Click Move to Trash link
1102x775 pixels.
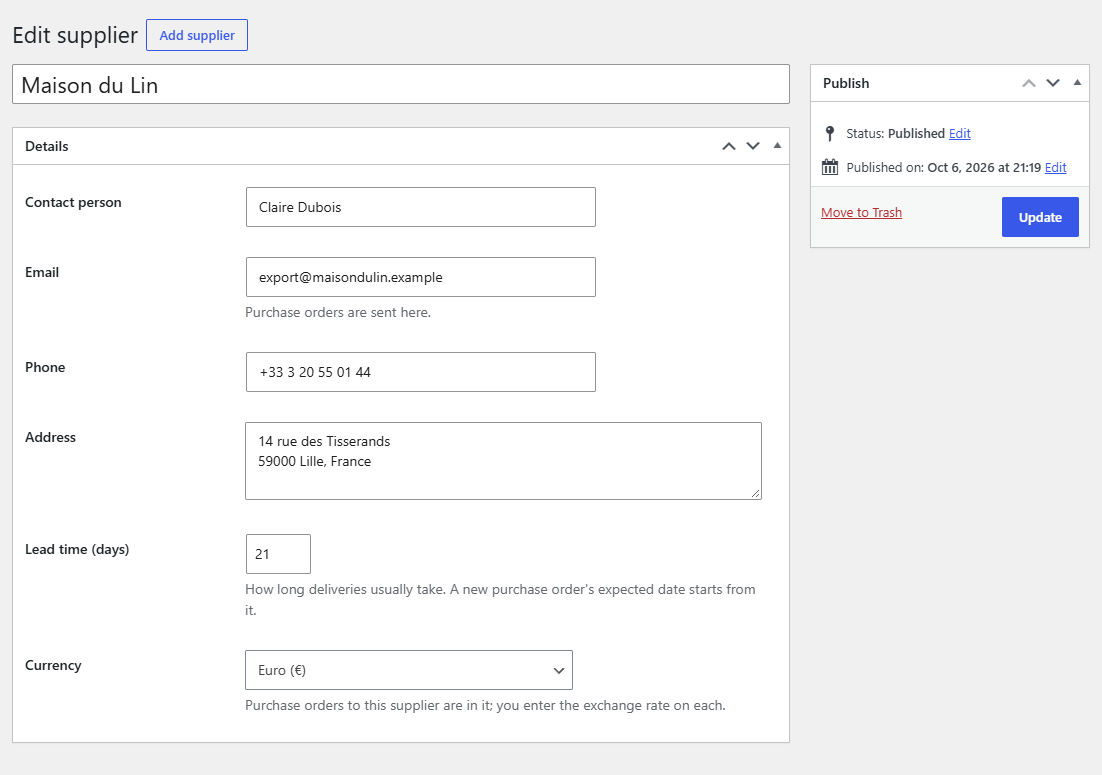[x=861, y=212]
